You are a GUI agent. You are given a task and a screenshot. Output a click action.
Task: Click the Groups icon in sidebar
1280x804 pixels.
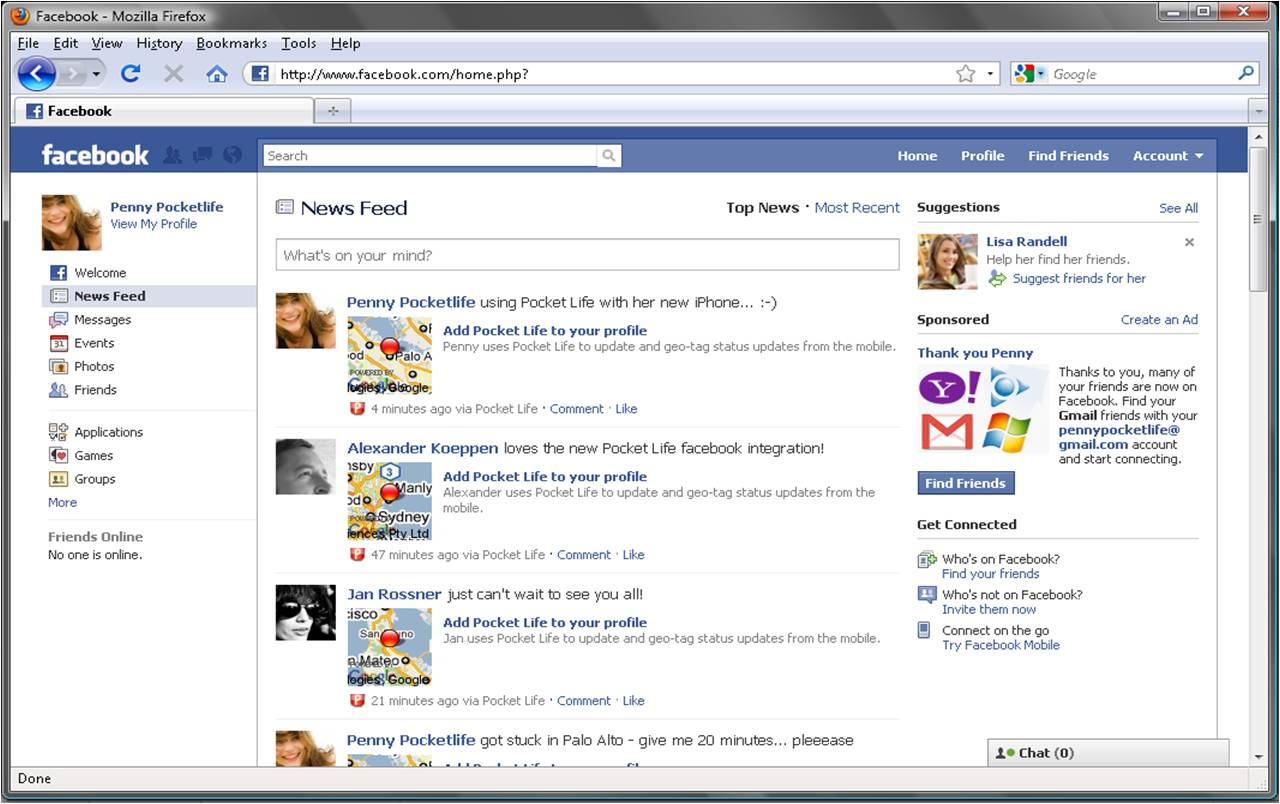[x=58, y=479]
